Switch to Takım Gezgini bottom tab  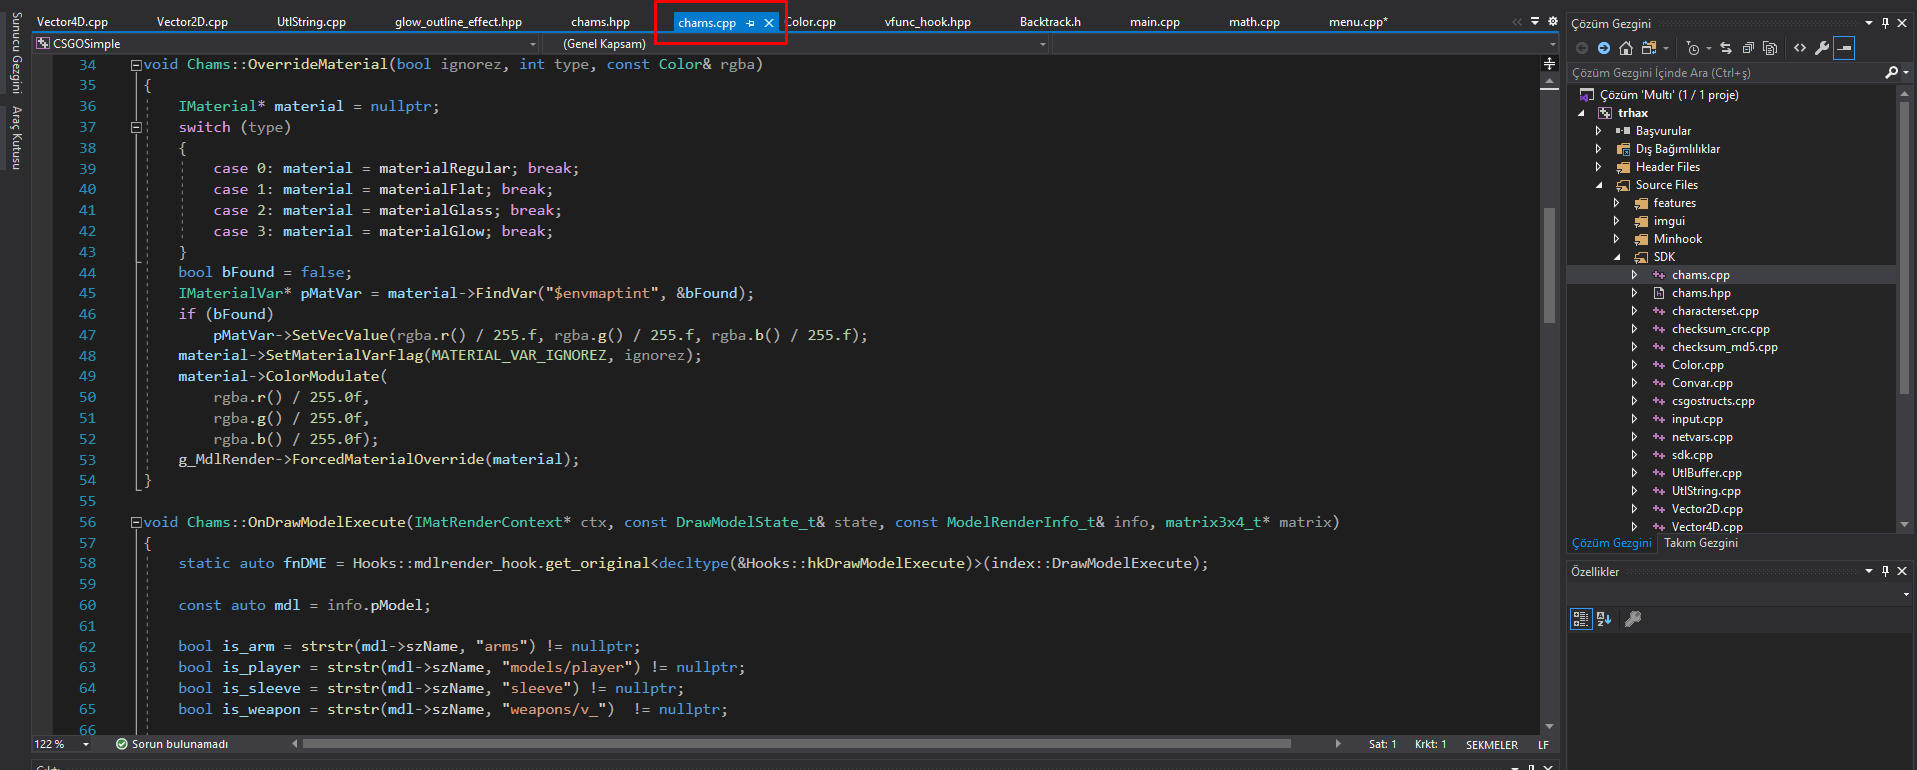pyautogui.click(x=1700, y=543)
